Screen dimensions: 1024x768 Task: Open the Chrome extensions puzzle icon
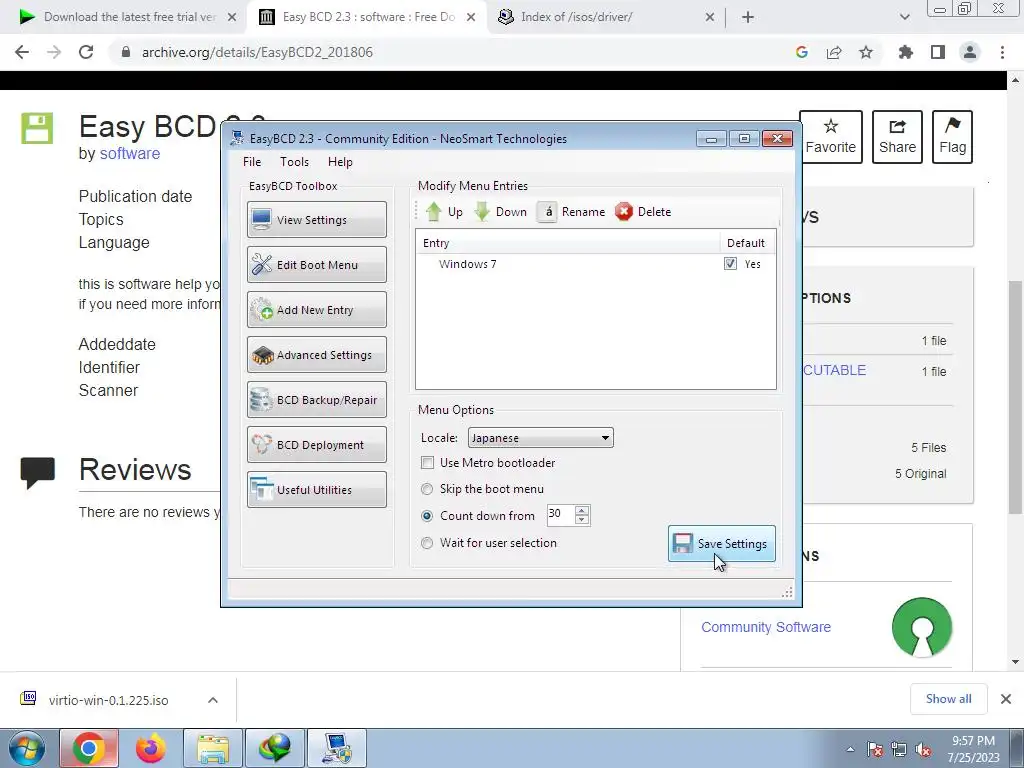906,52
